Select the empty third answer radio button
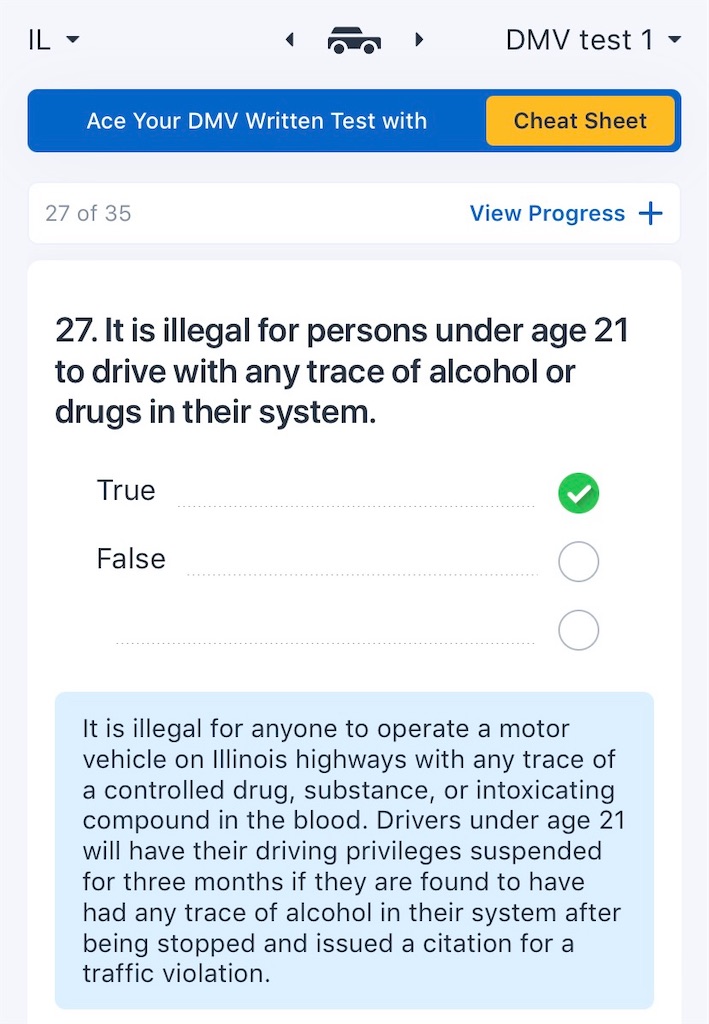Image resolution: width=709 pixels, height=1024 pixels. point(578,630)
